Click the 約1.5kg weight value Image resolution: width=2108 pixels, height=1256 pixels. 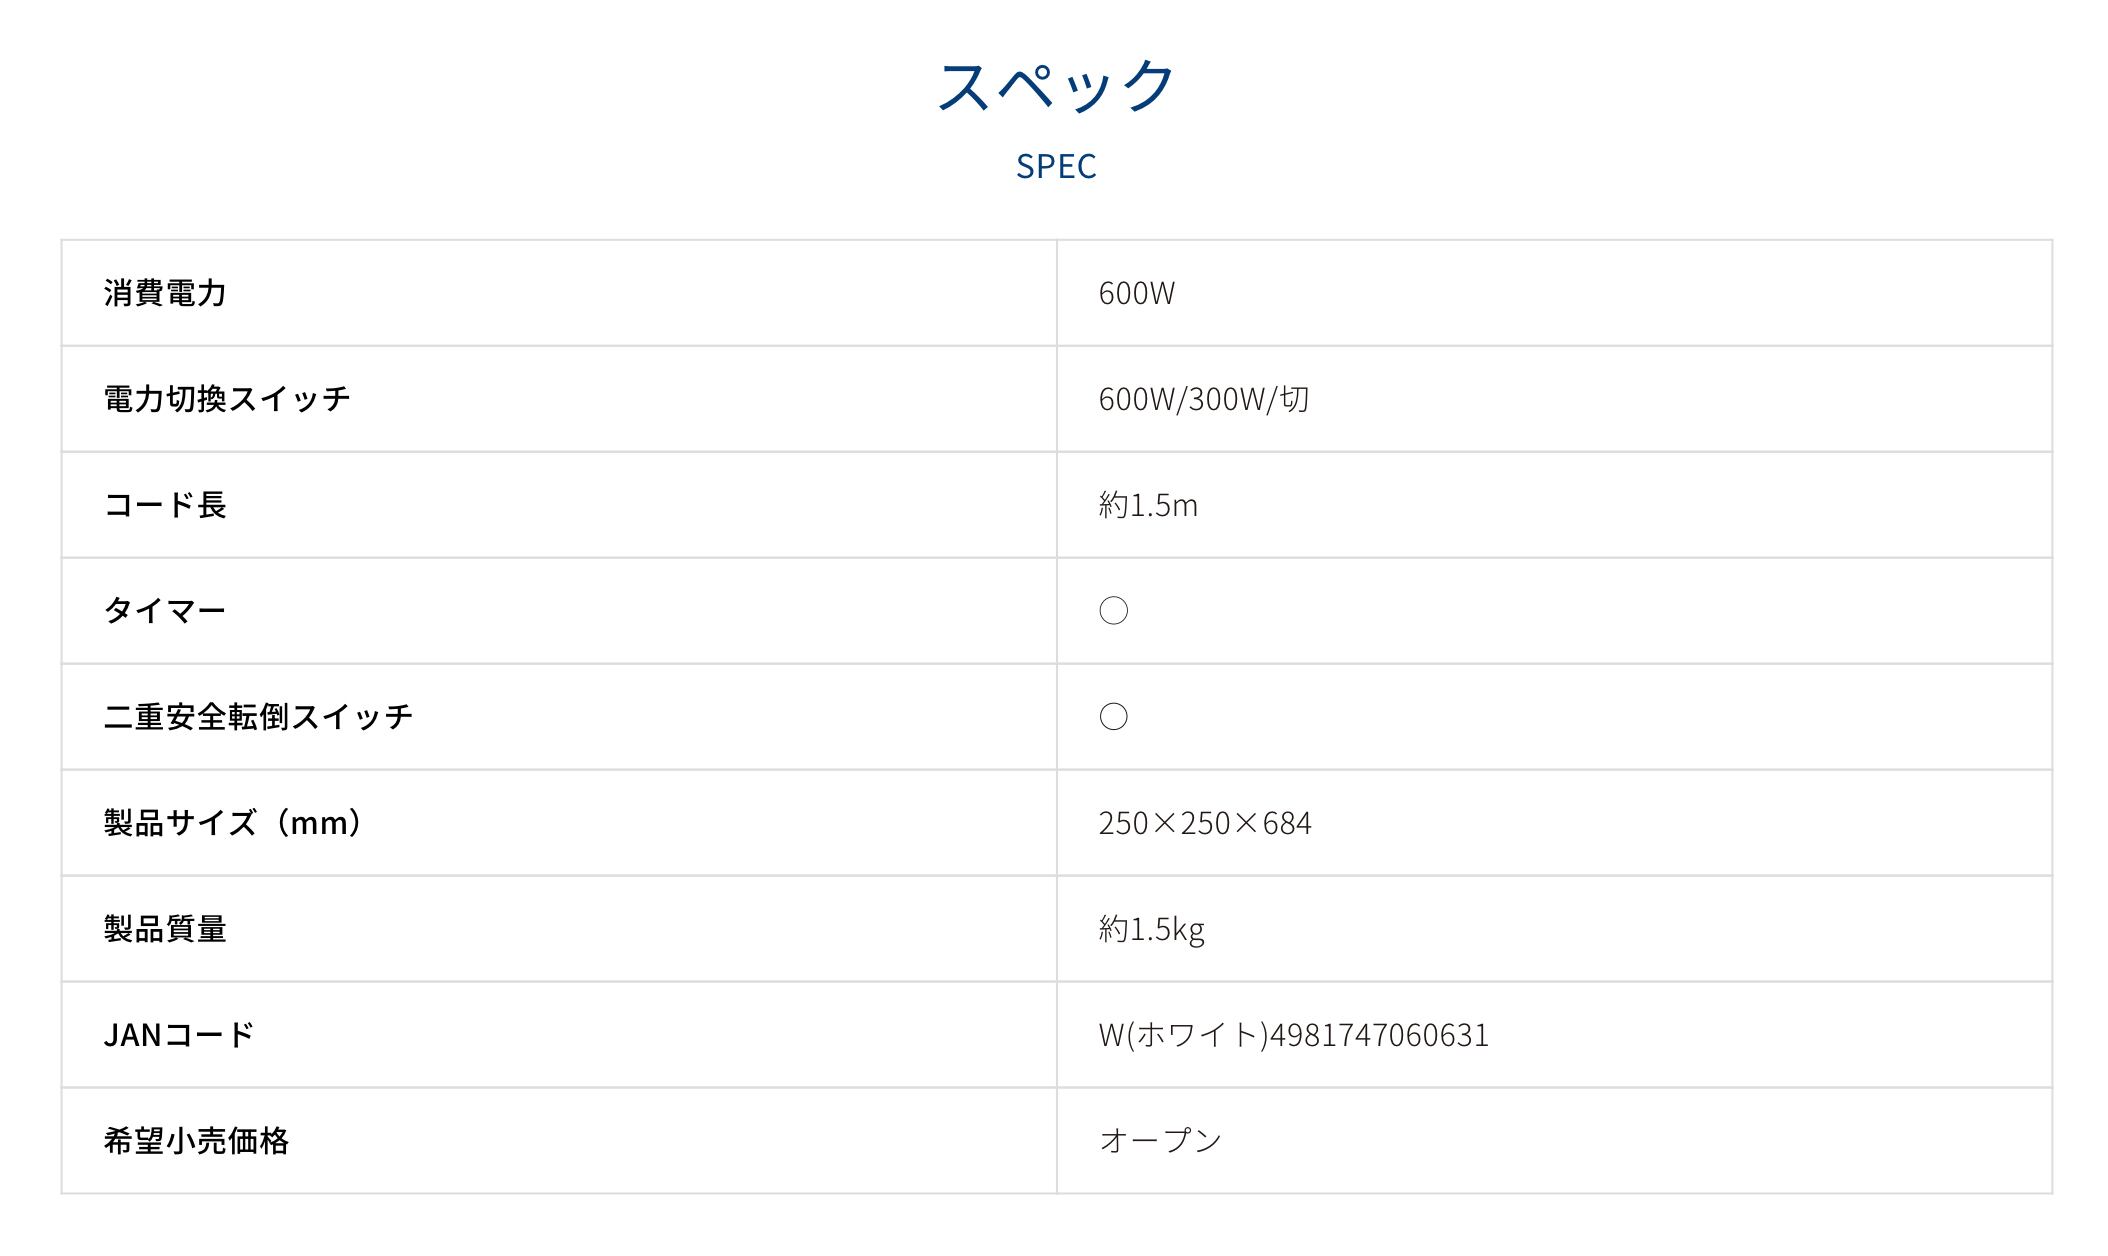tap(1151, 929)
